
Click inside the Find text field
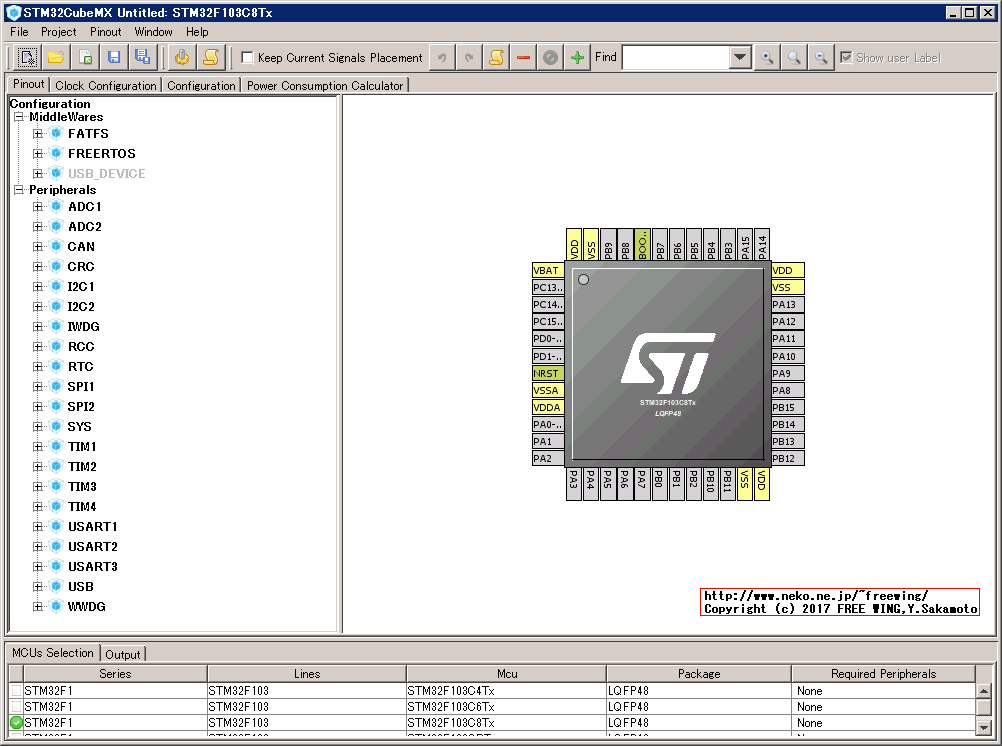click(676, 58)
